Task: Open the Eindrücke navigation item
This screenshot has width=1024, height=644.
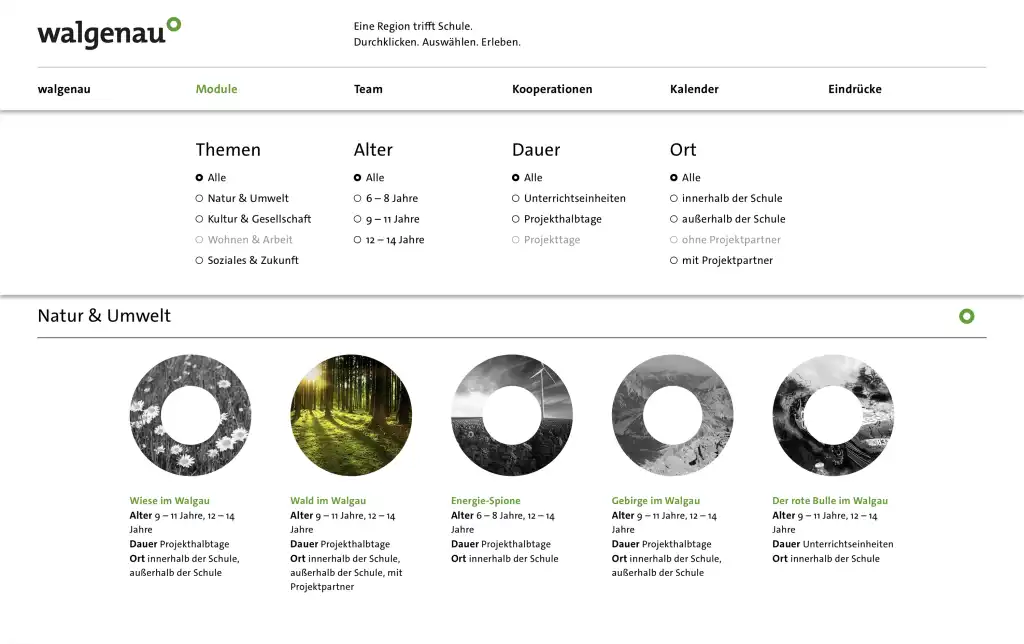Action: 855,89
